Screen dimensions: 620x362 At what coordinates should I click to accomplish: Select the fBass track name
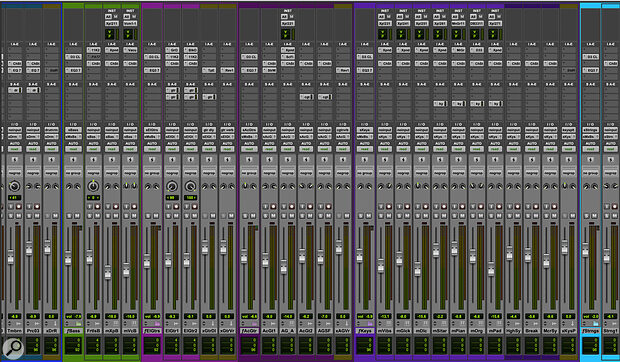73,330
